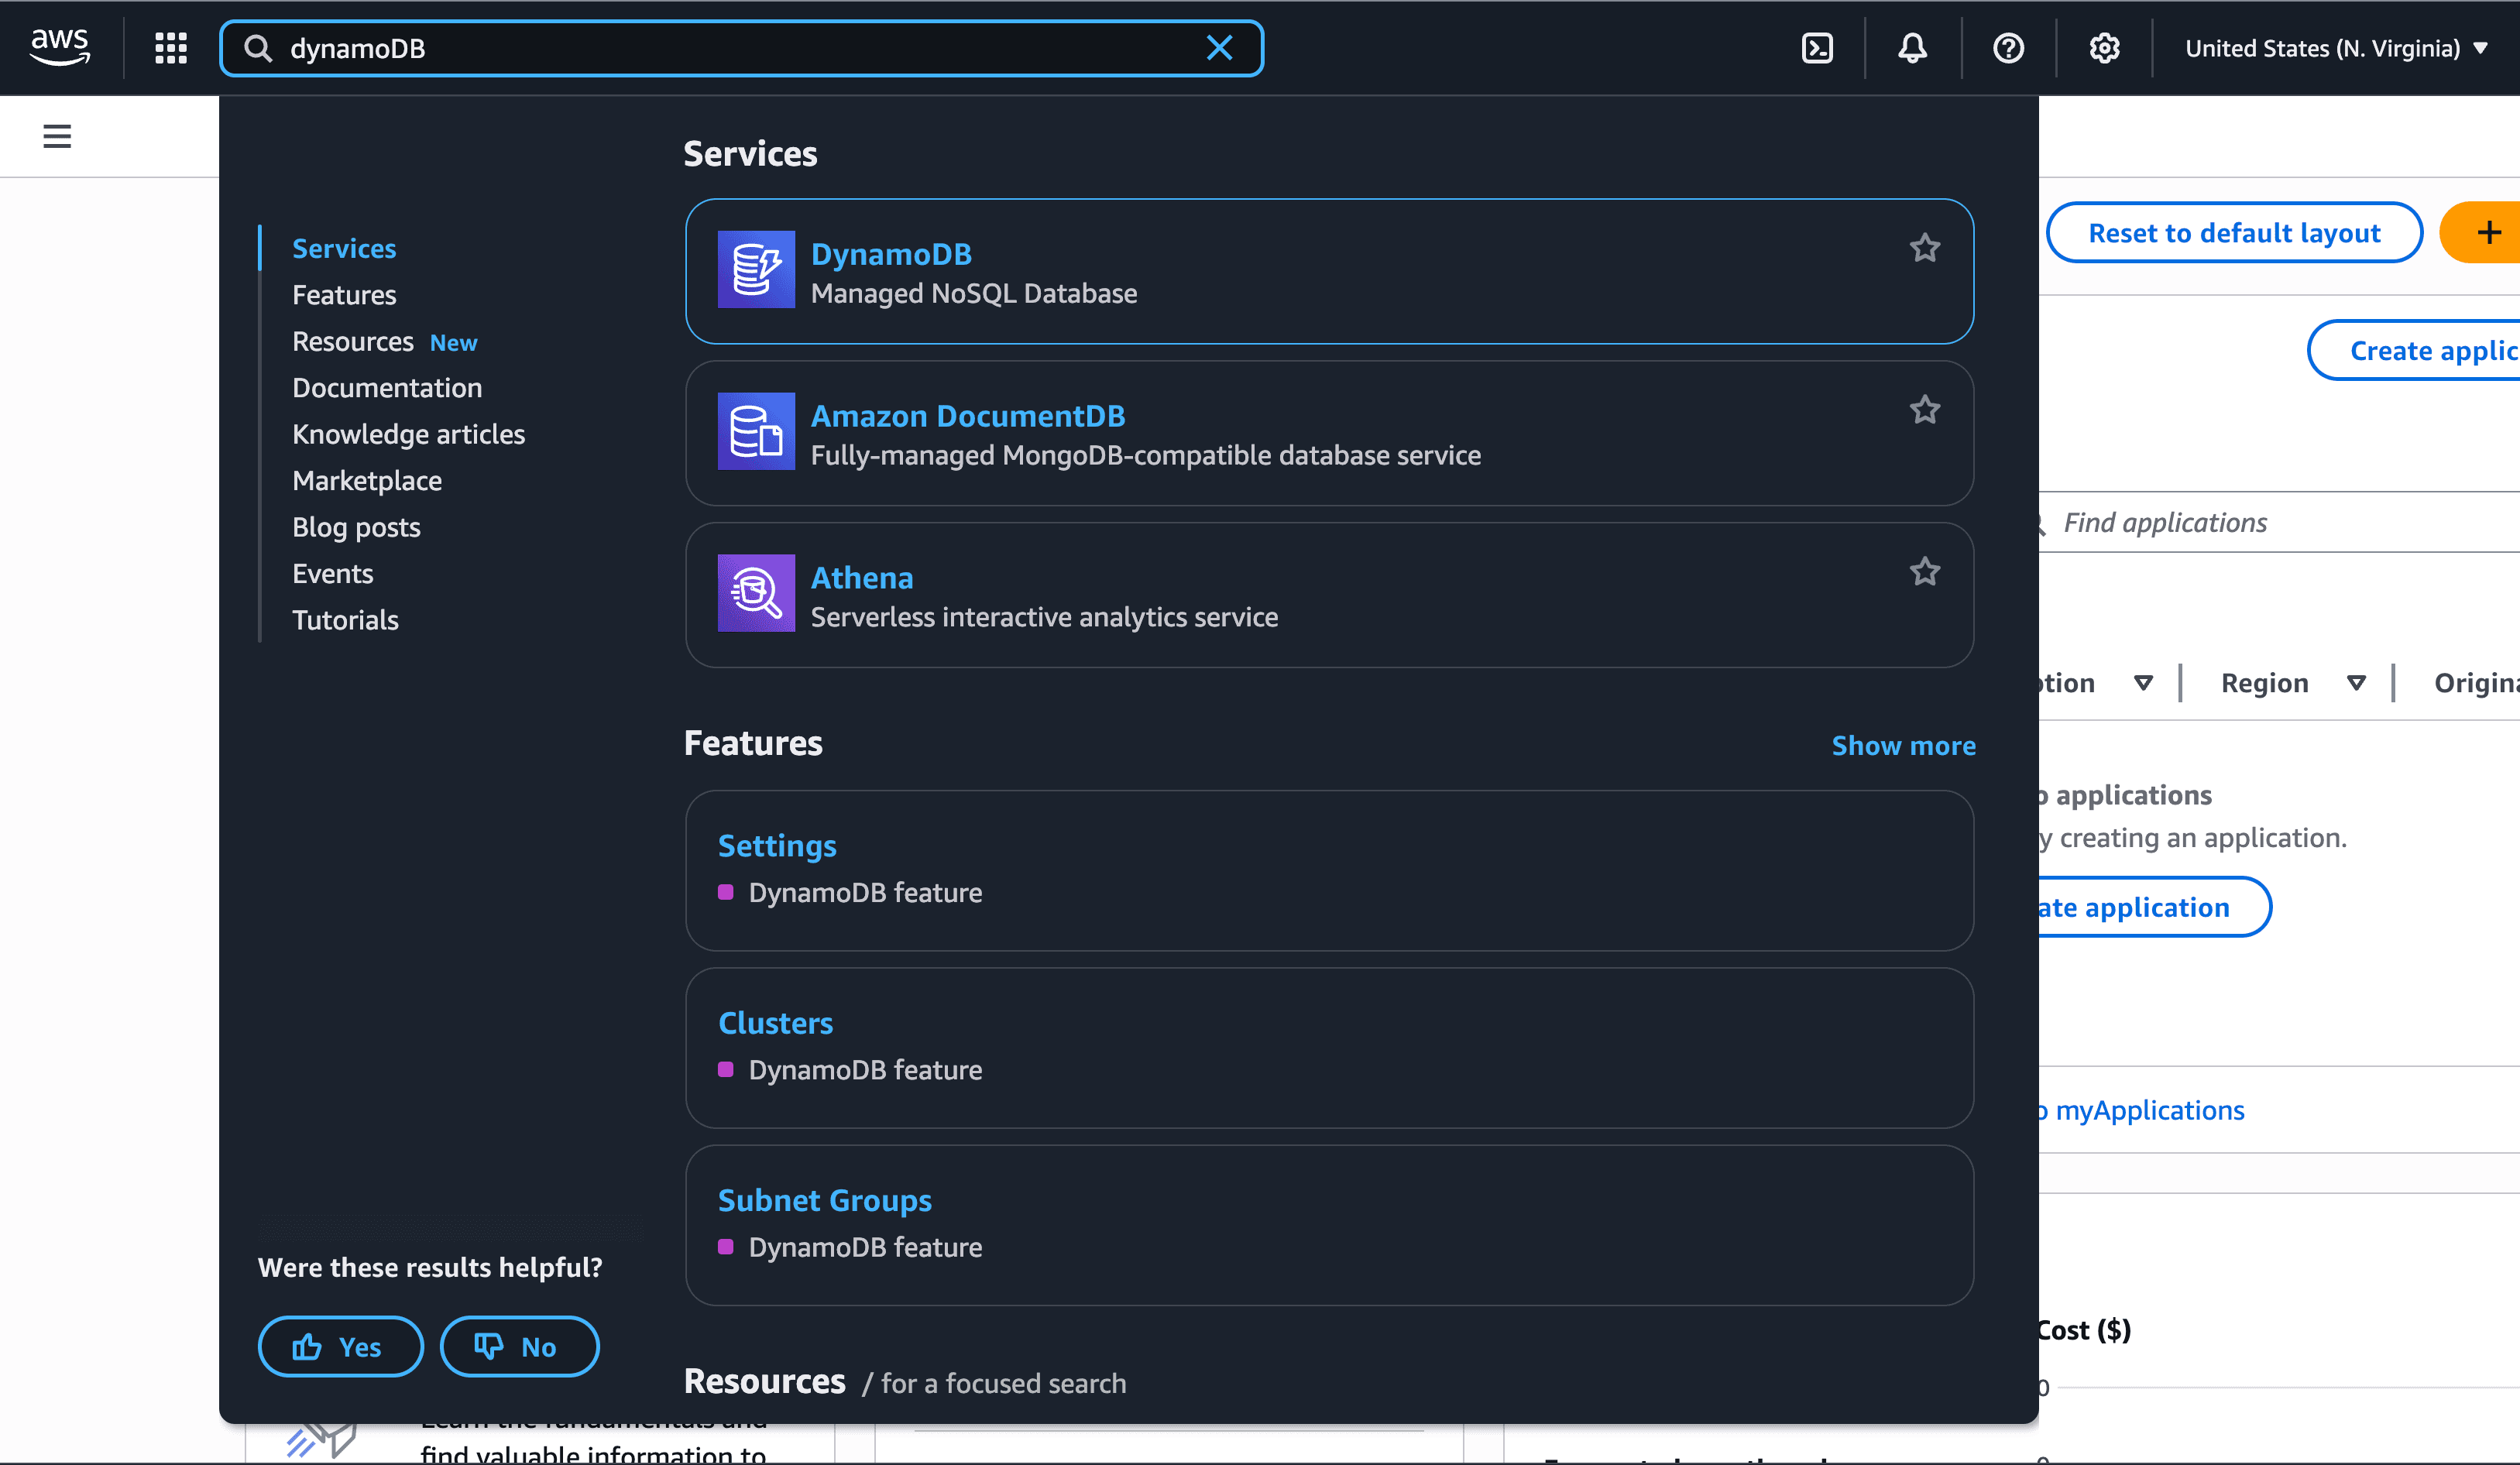Select the Knowledge articles category
The width and height of the screenshot is (2520, 1465).
point(409,434)
